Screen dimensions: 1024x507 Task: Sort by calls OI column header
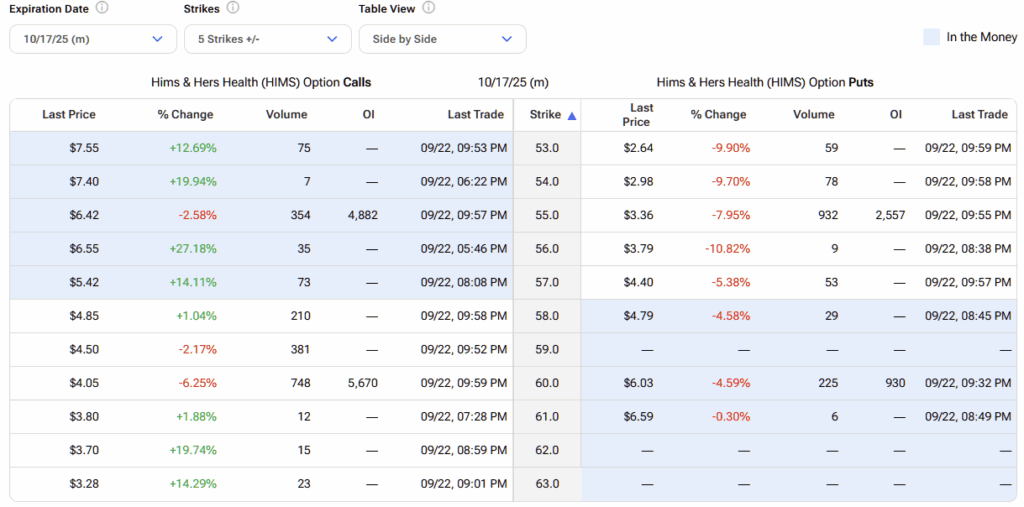click(368, 115)
